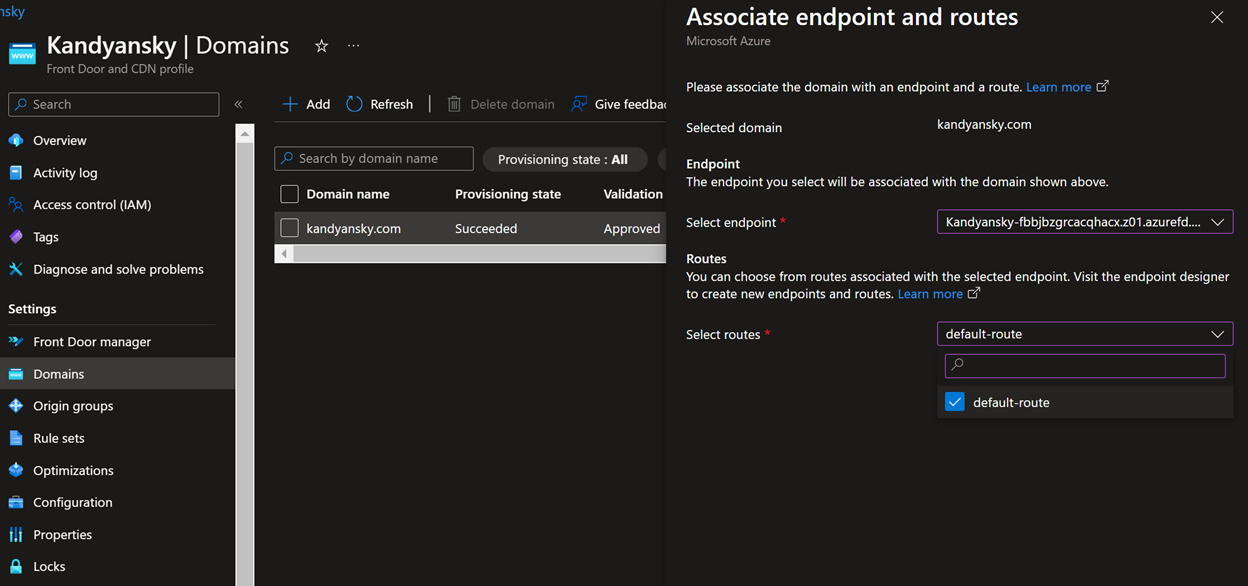Click the plus icon for Add
Image resolution: width=1248 pixels, height=586 pixels.
[x=290, y=104]
